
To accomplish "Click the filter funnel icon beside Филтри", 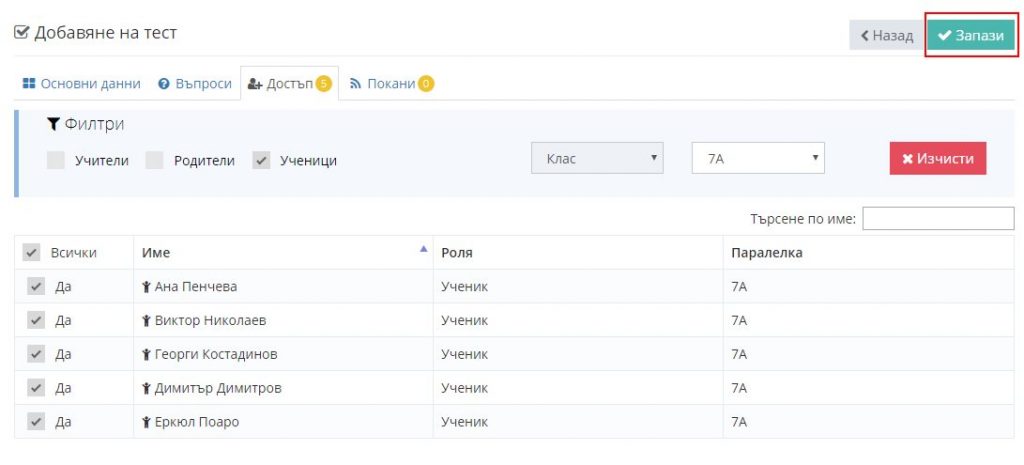I will click(54, 124).
